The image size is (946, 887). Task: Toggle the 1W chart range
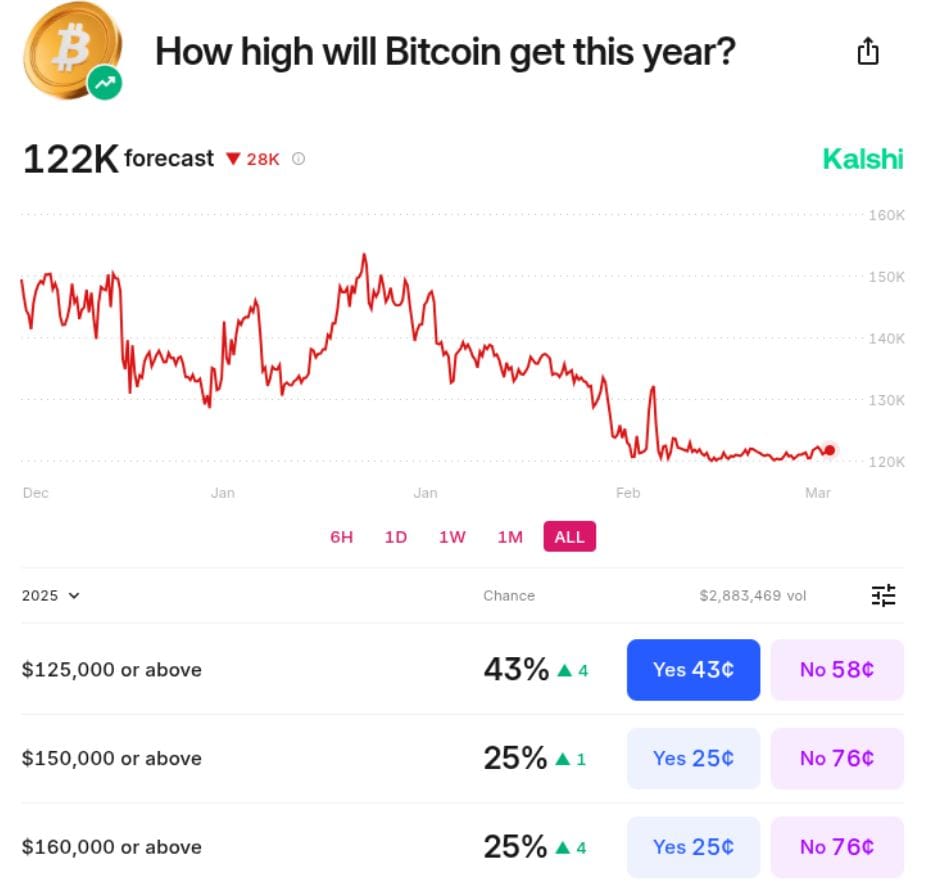click(x=452, y=536)
